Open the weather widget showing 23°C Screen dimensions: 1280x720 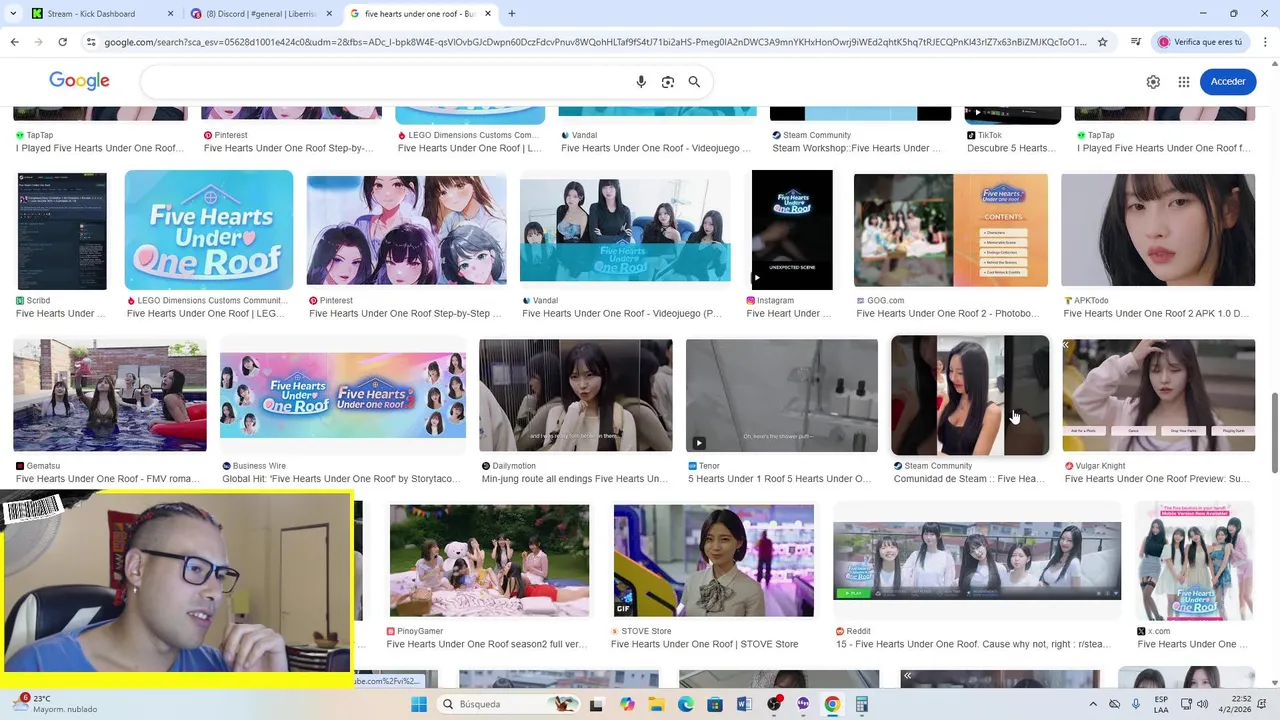click(55, 704)
